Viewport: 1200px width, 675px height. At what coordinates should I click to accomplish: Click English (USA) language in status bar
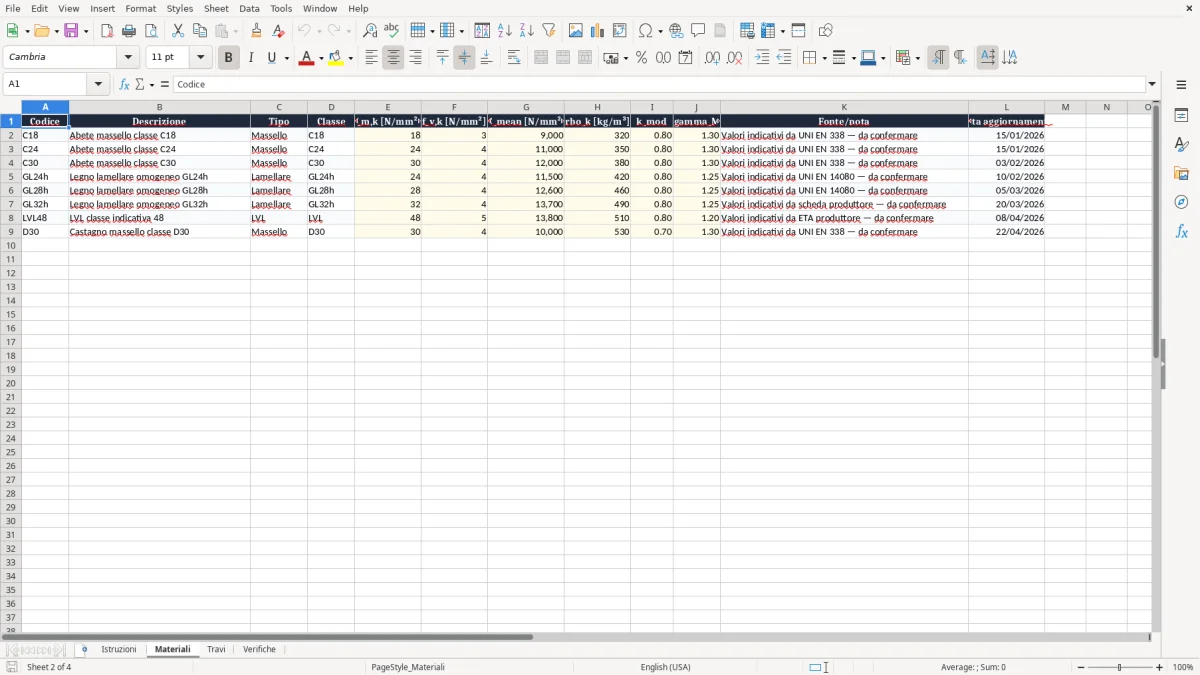click(x=665, y=667)
